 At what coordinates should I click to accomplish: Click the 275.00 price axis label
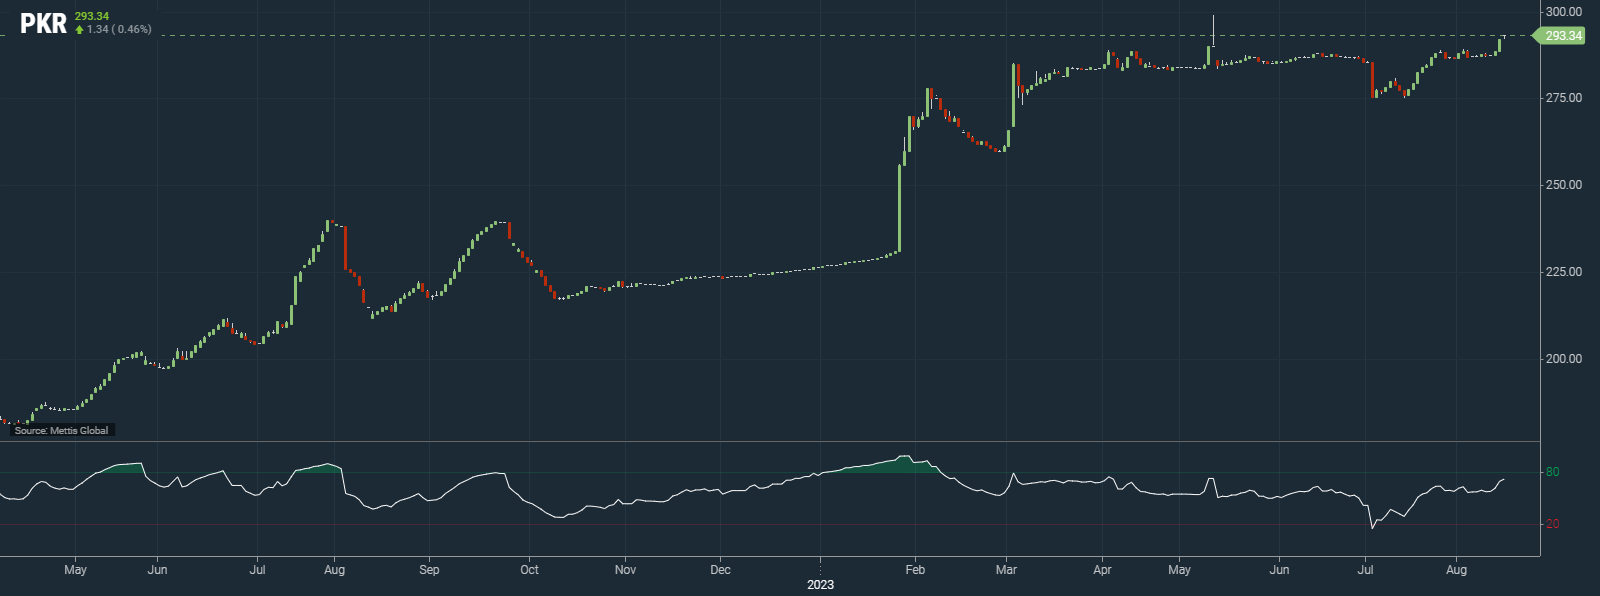(x=1564, y=98)
